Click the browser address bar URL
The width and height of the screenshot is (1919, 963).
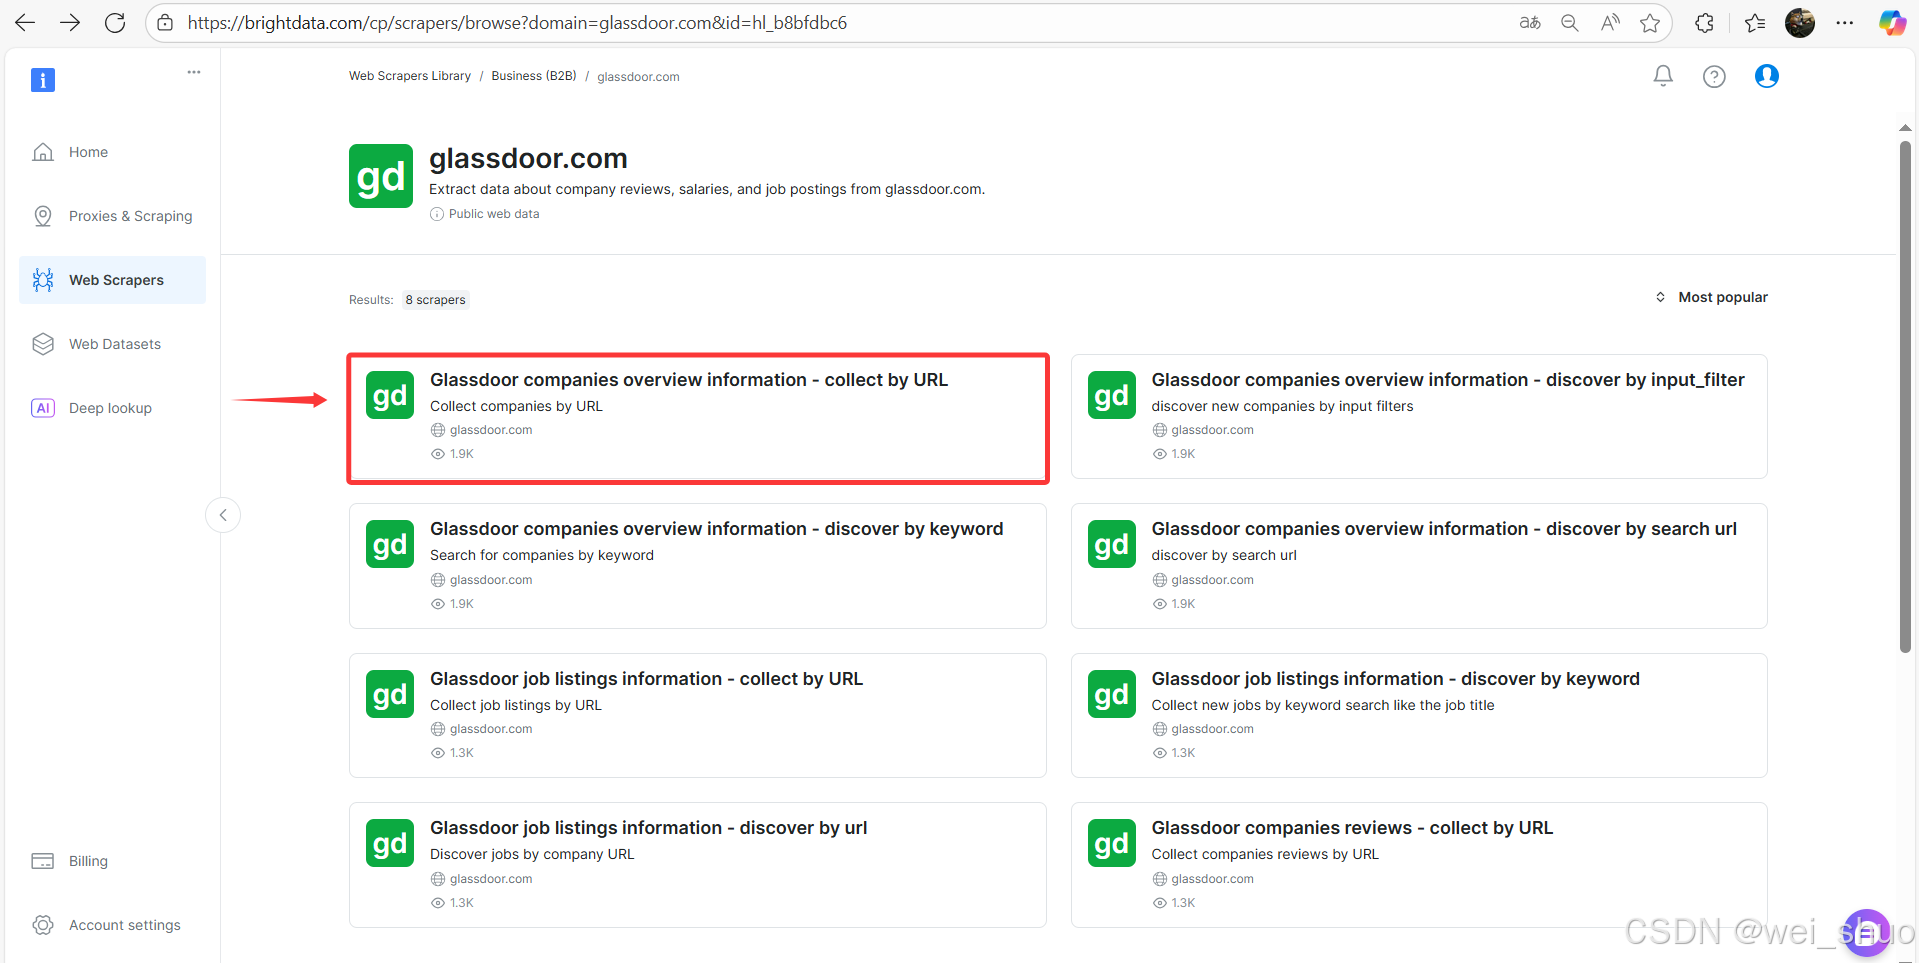tap(517, 23)
